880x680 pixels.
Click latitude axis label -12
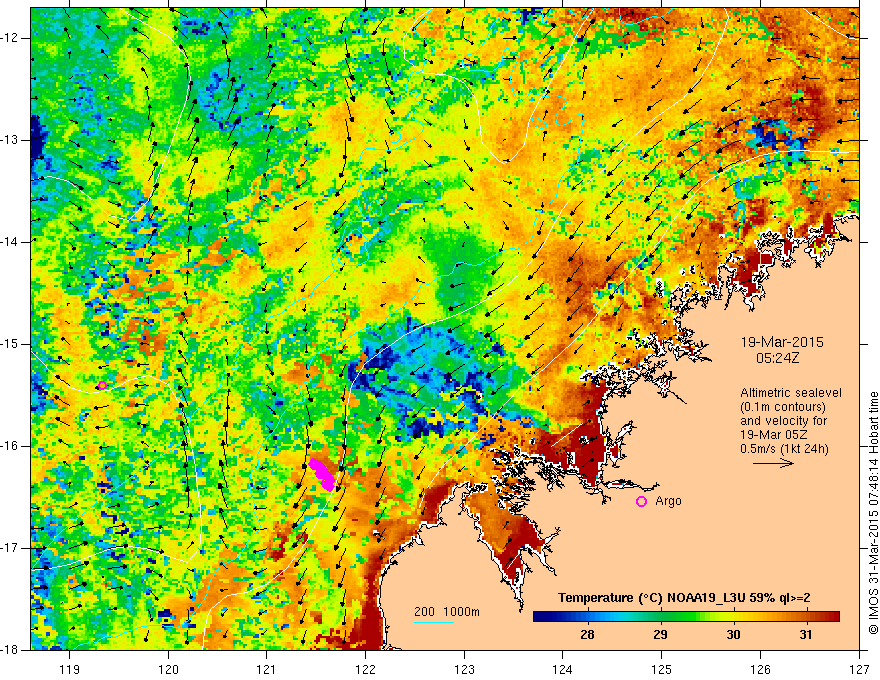10,38
